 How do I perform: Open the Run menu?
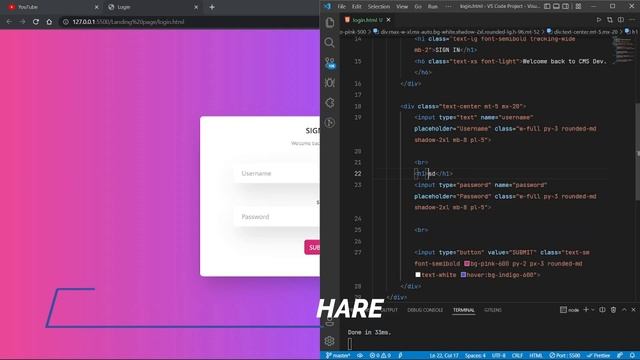(433, 7)
